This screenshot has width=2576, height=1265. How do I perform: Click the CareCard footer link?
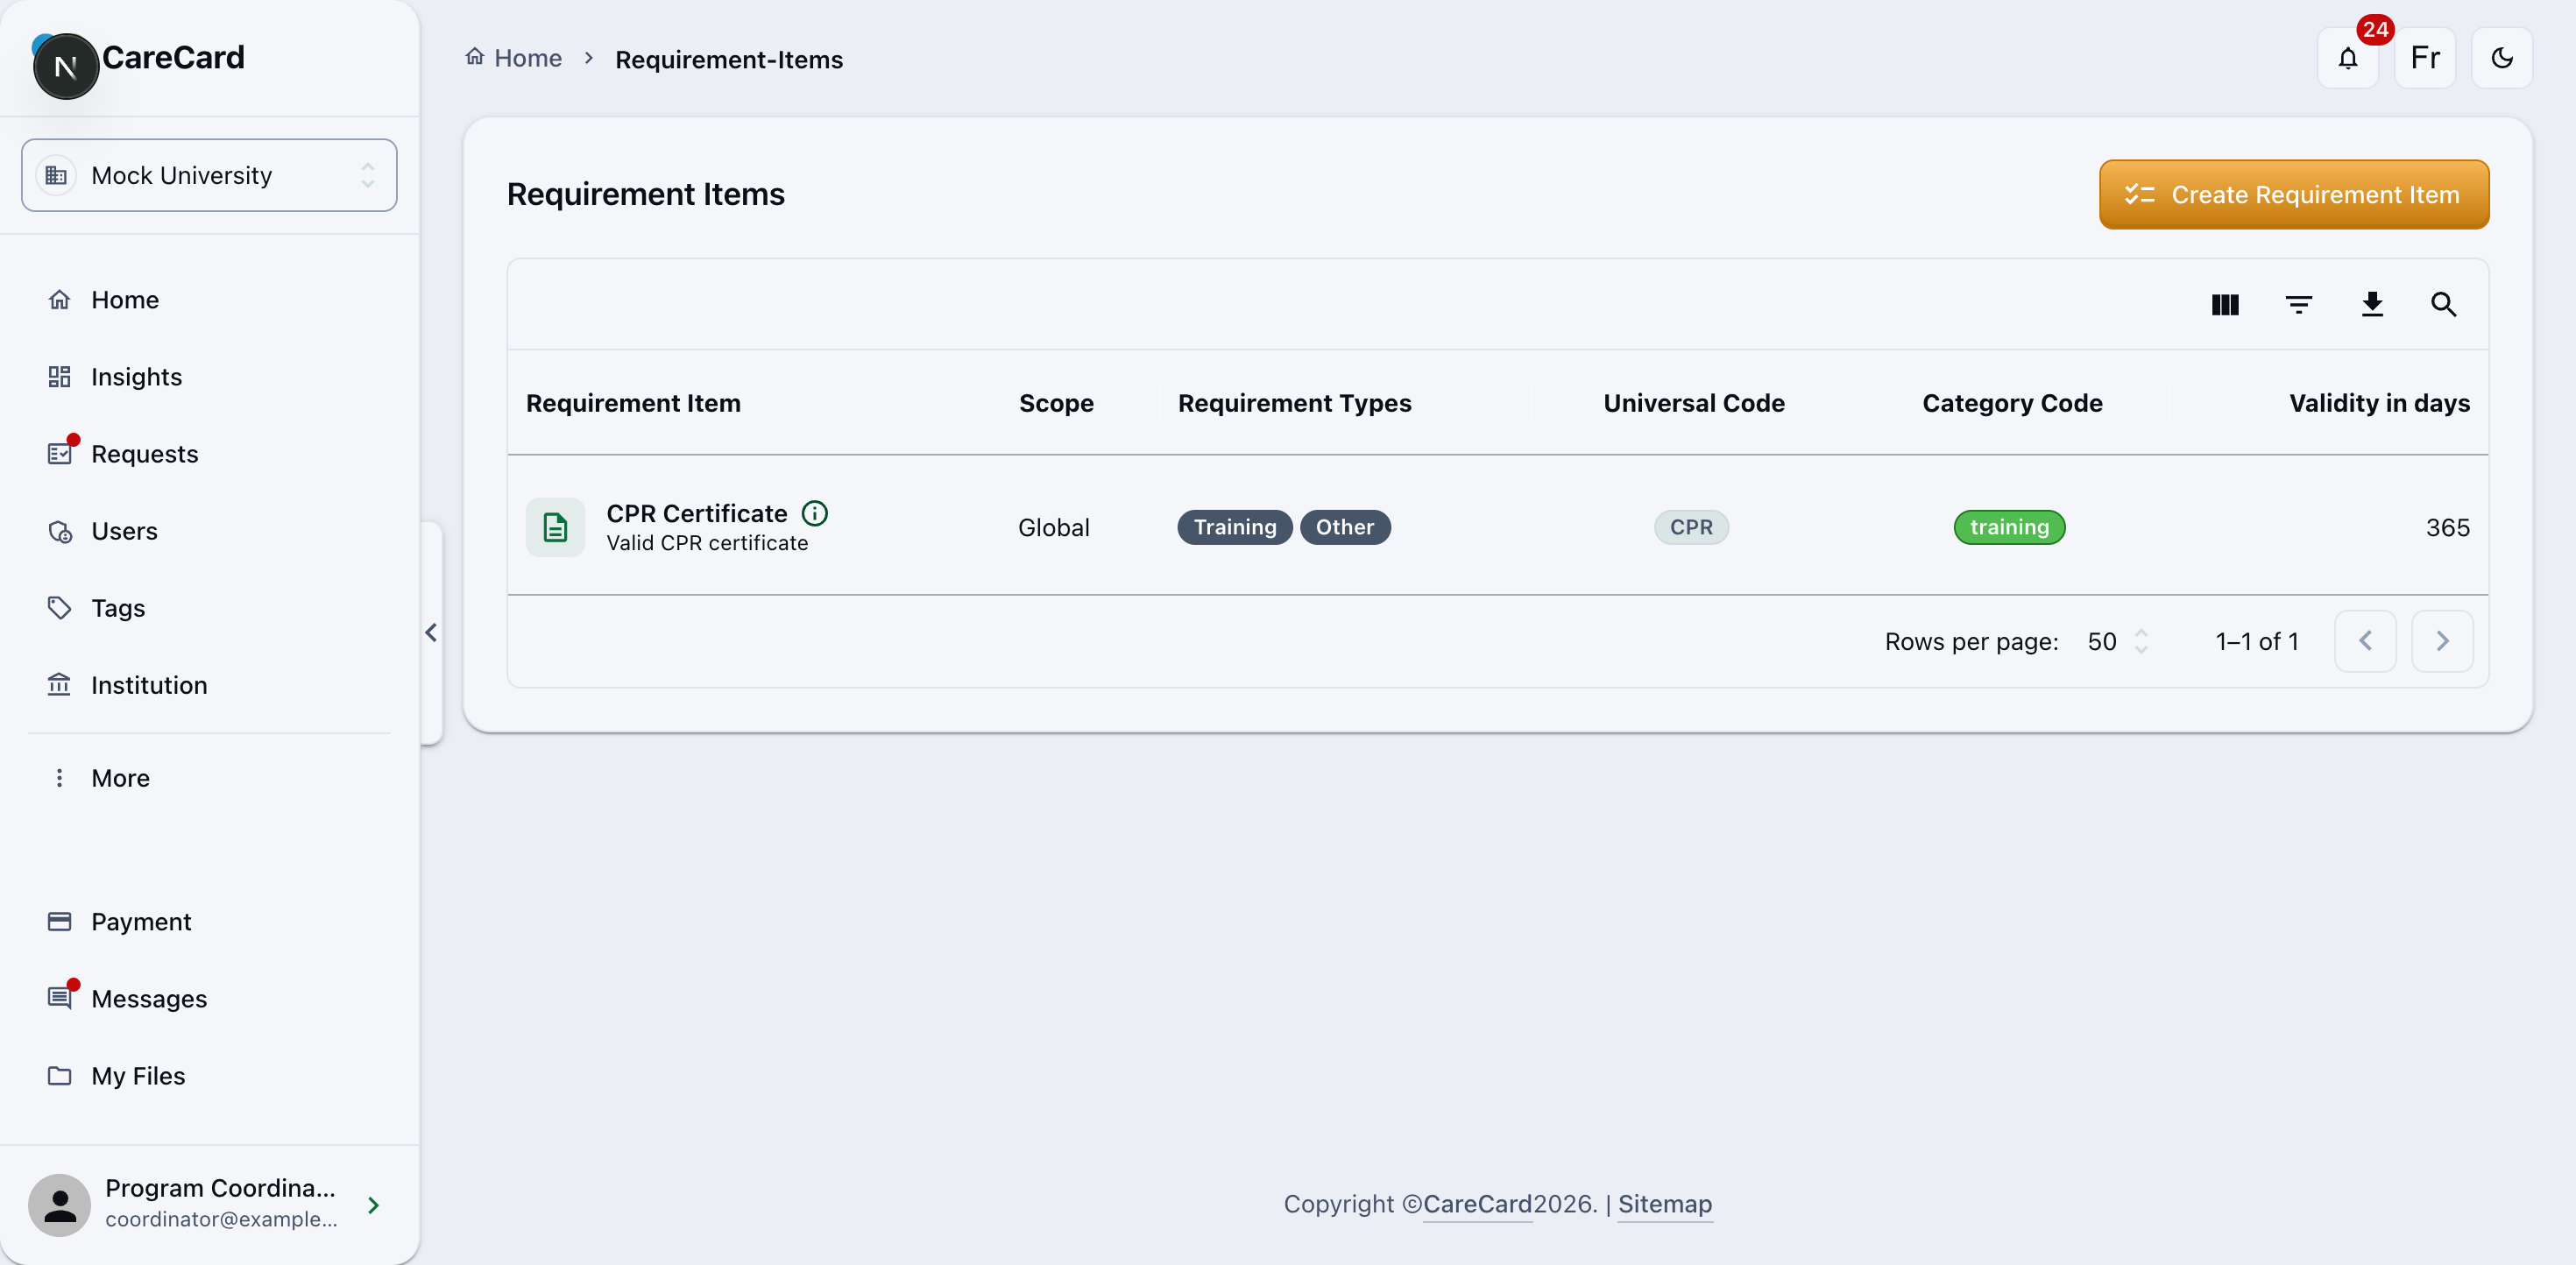coord(1477,1204)
